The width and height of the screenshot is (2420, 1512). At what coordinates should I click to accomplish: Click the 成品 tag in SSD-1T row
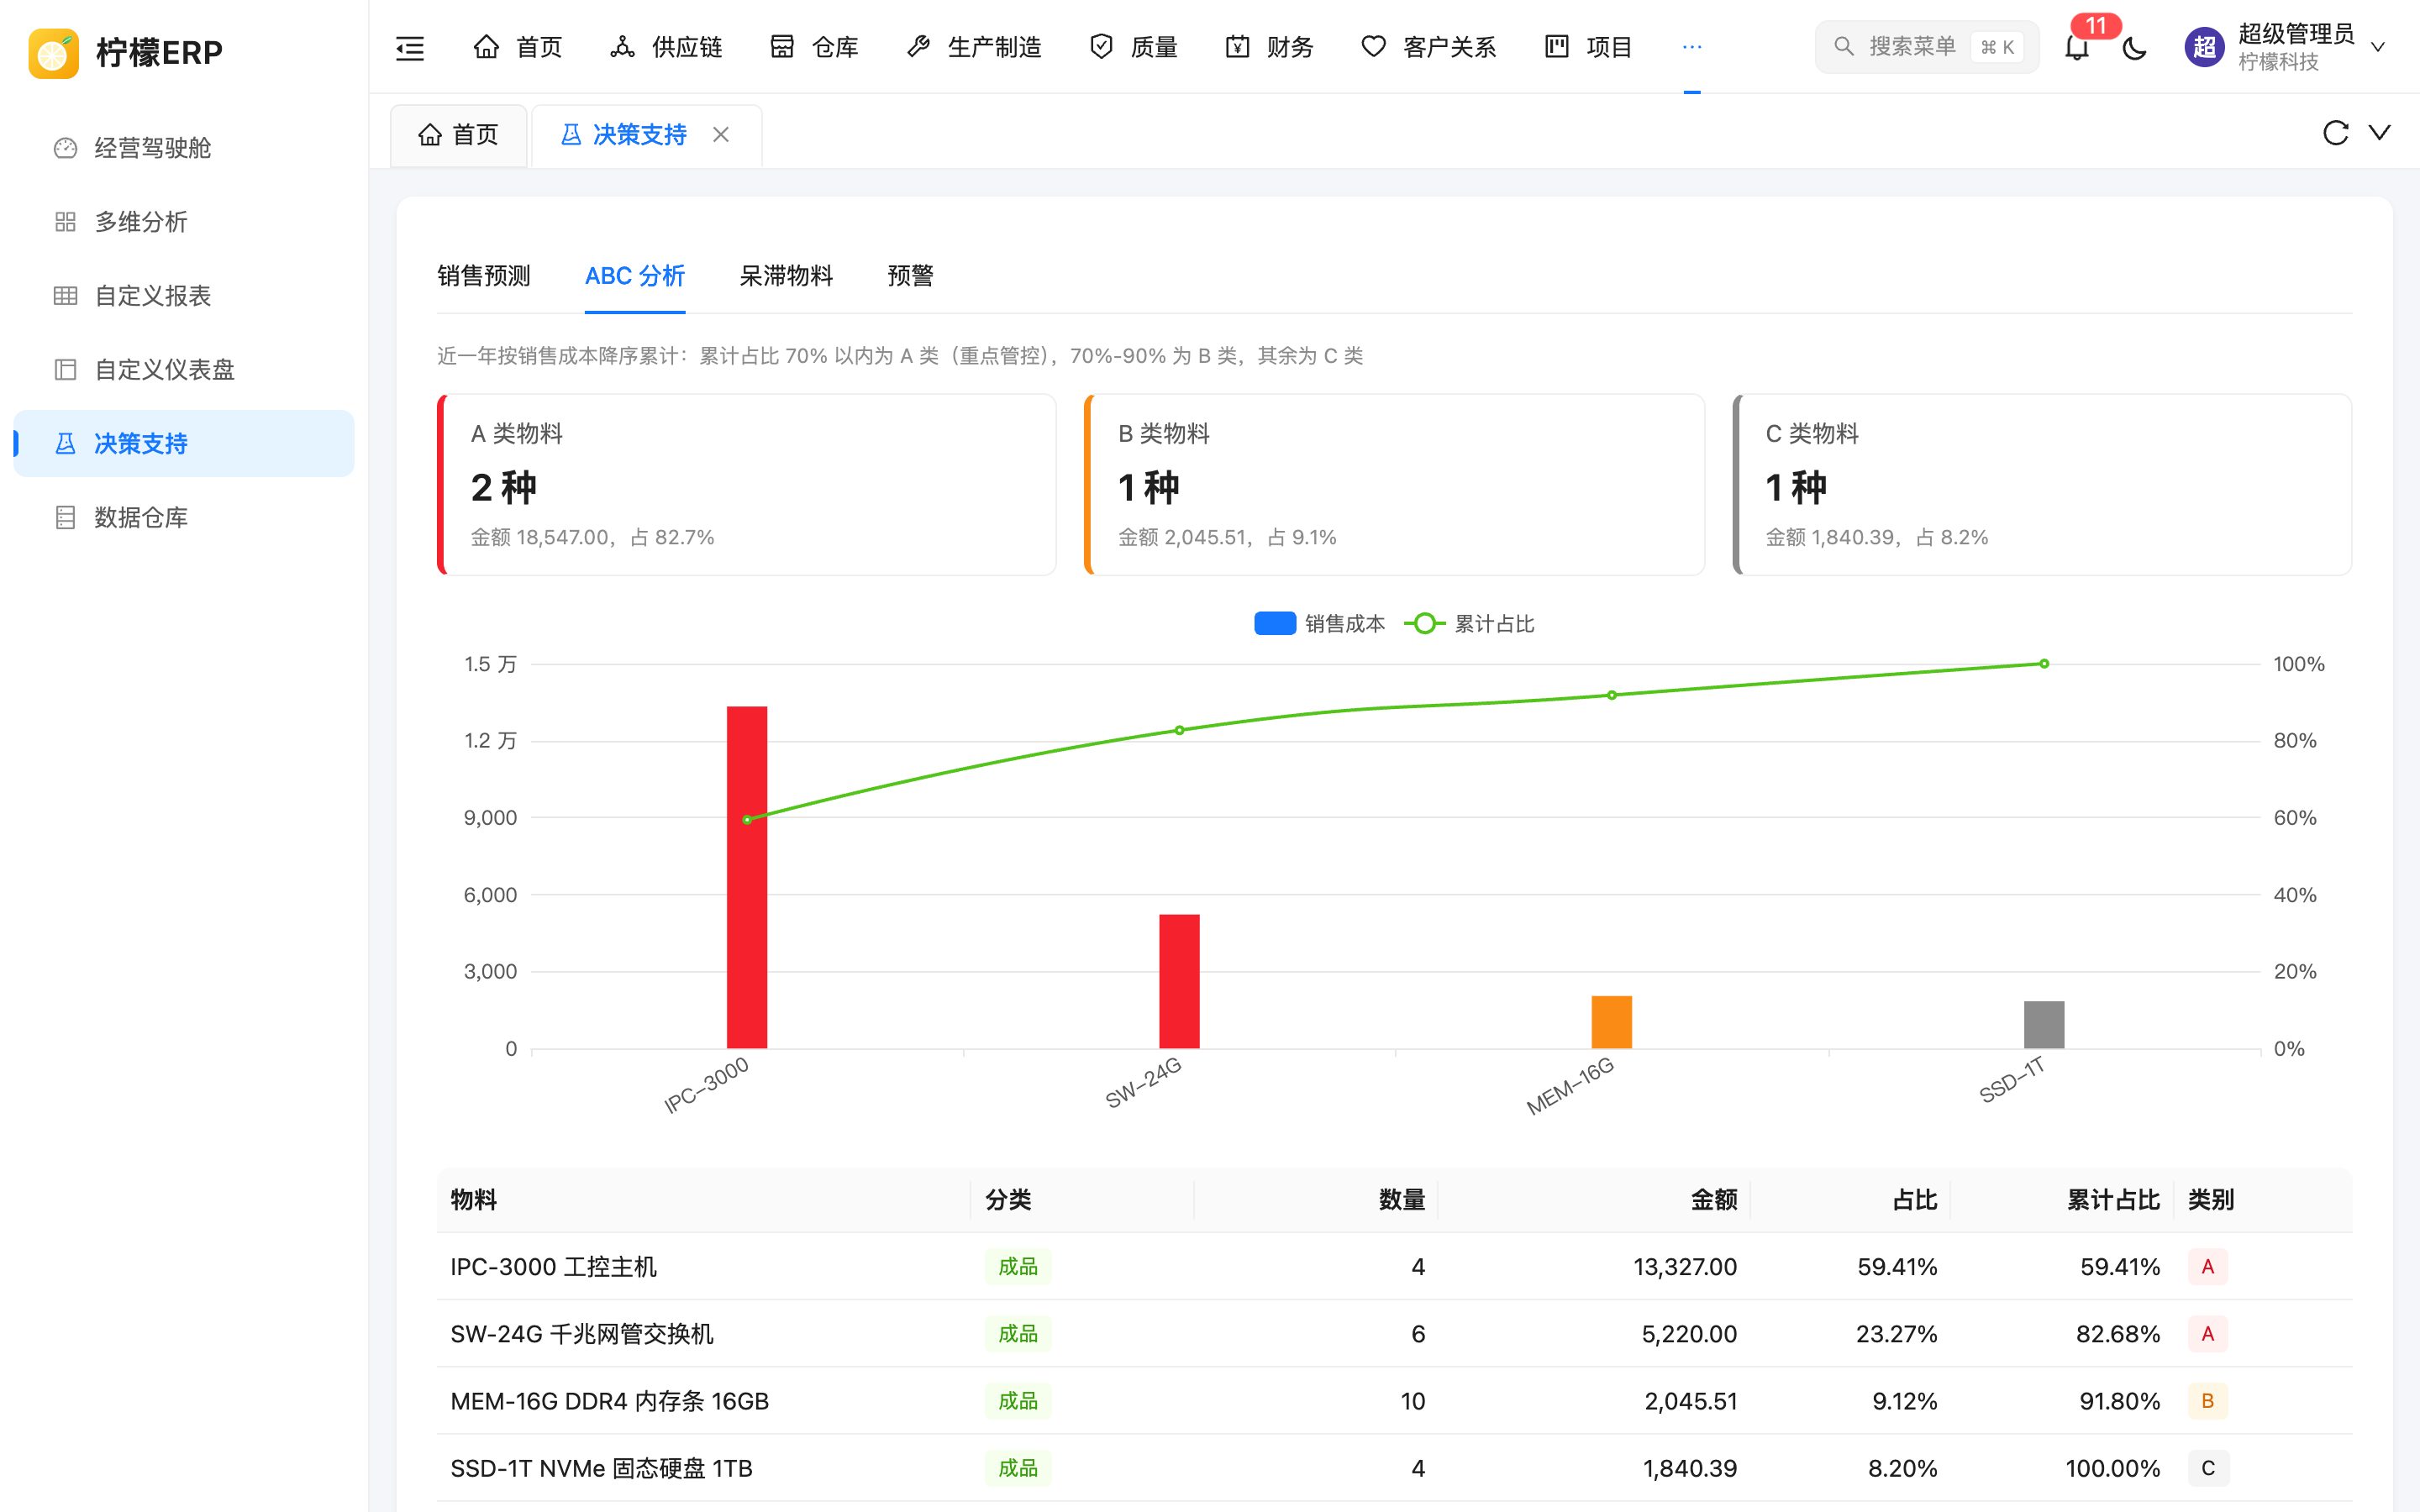point(1018,1468)
